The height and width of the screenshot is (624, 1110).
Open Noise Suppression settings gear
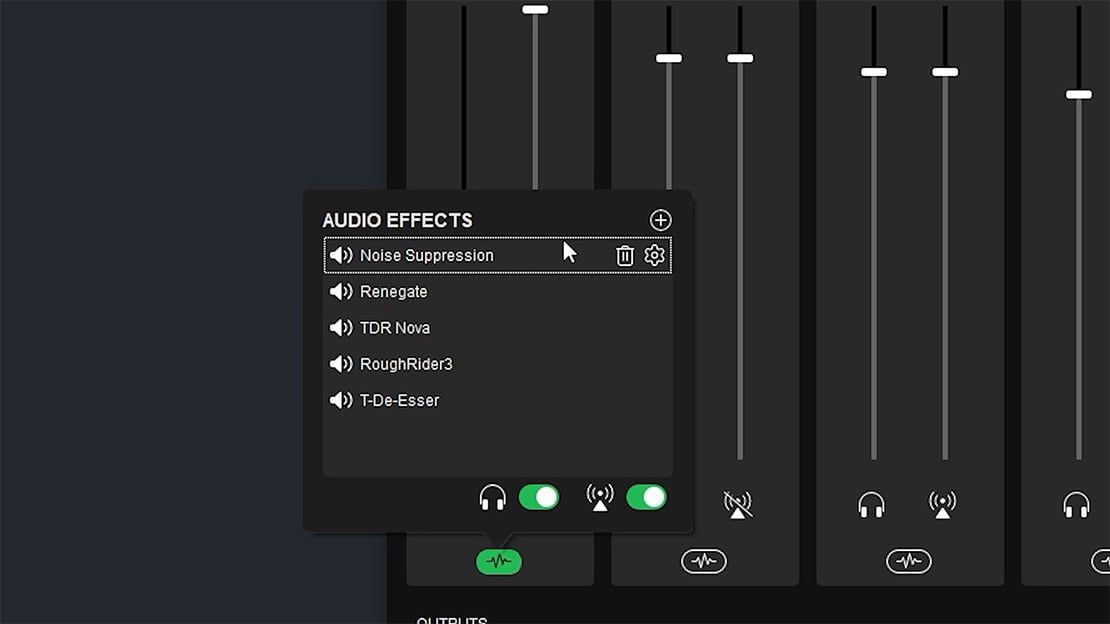pyautogui.click(x=654, y=256)
